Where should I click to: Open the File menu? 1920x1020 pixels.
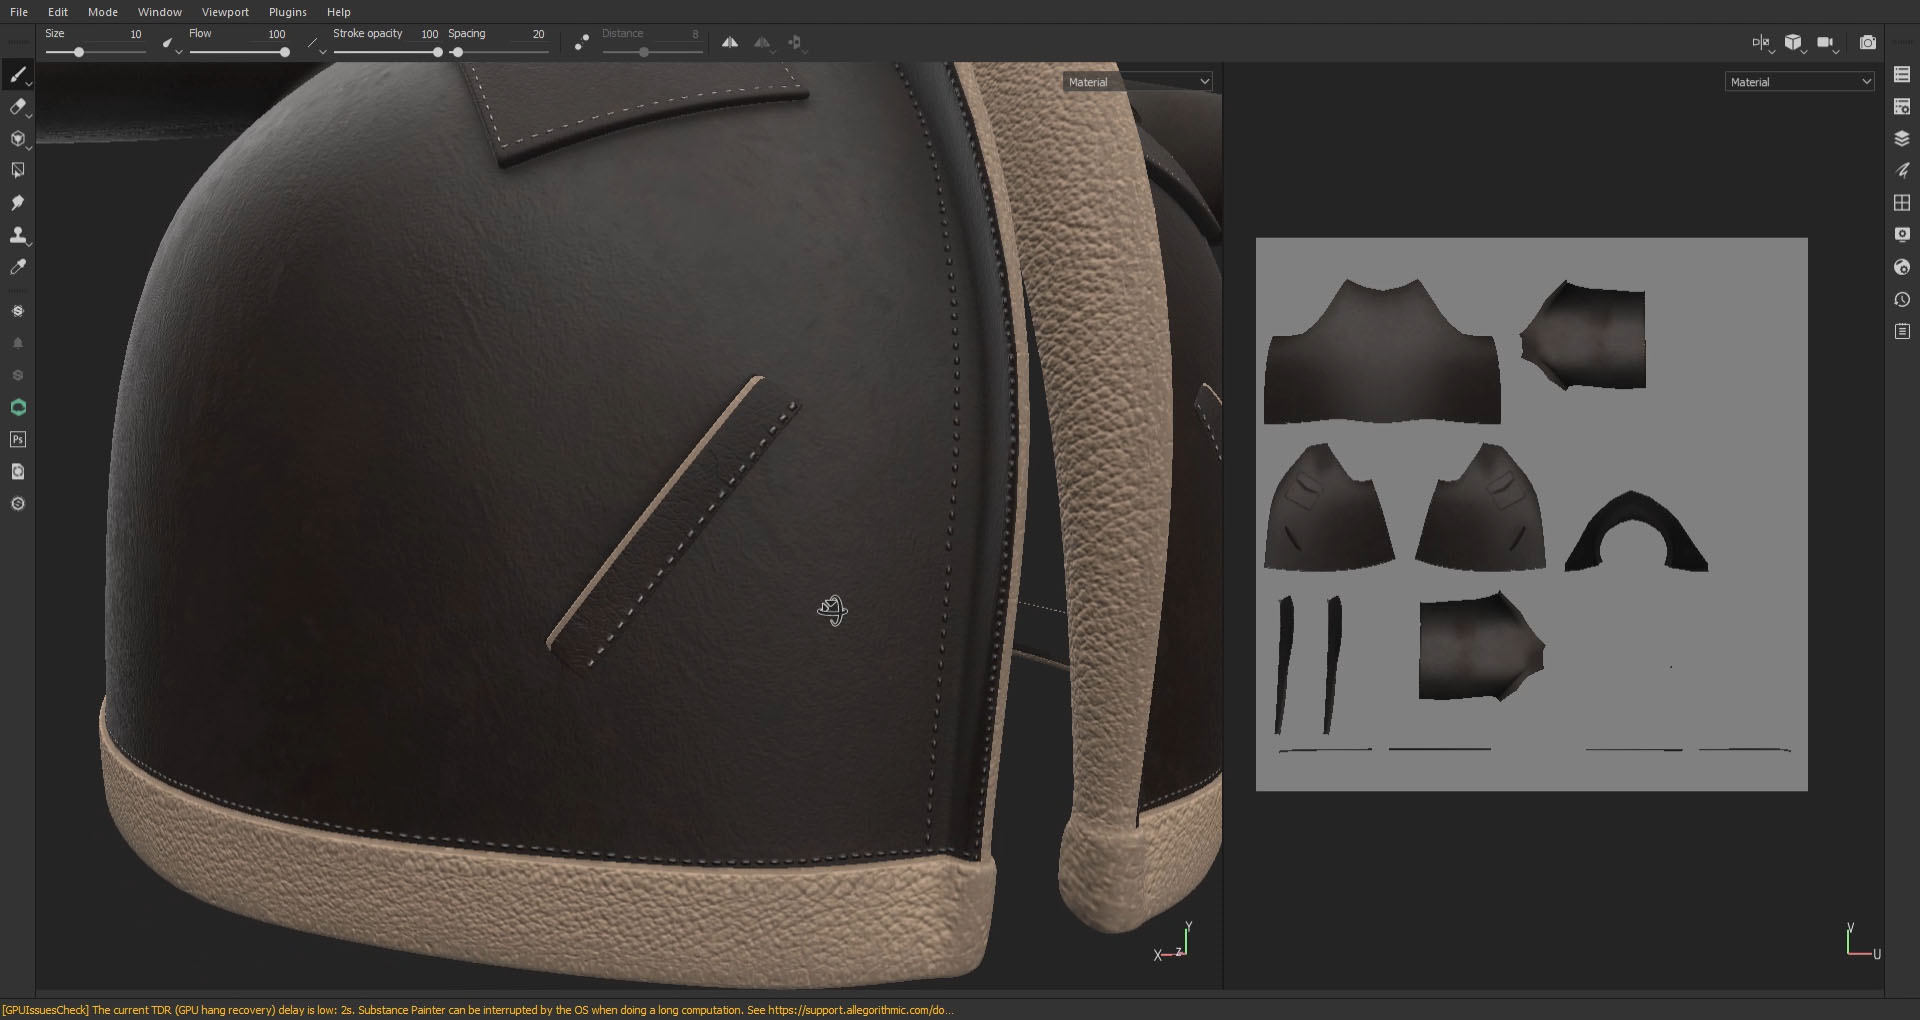[x=19, y=12]
